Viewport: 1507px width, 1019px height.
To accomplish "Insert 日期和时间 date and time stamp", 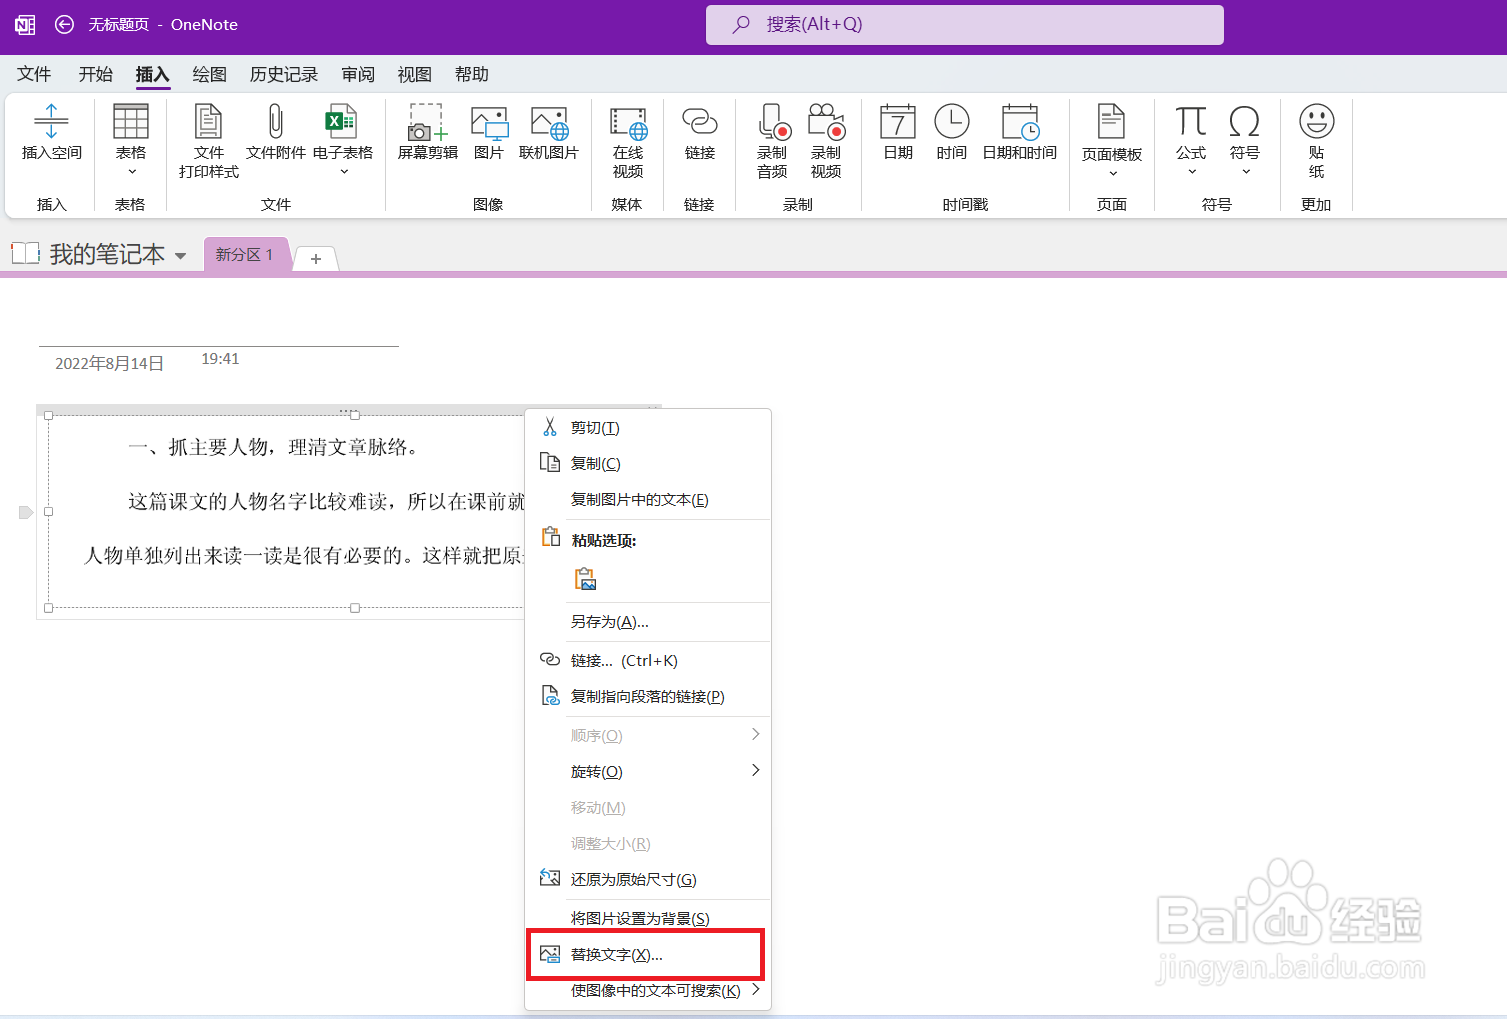I will (1019, 140).
